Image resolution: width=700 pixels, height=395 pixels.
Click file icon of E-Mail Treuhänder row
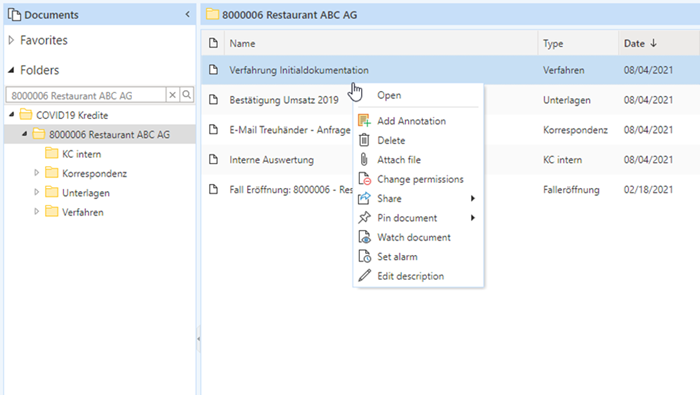(x=213, y=130)
